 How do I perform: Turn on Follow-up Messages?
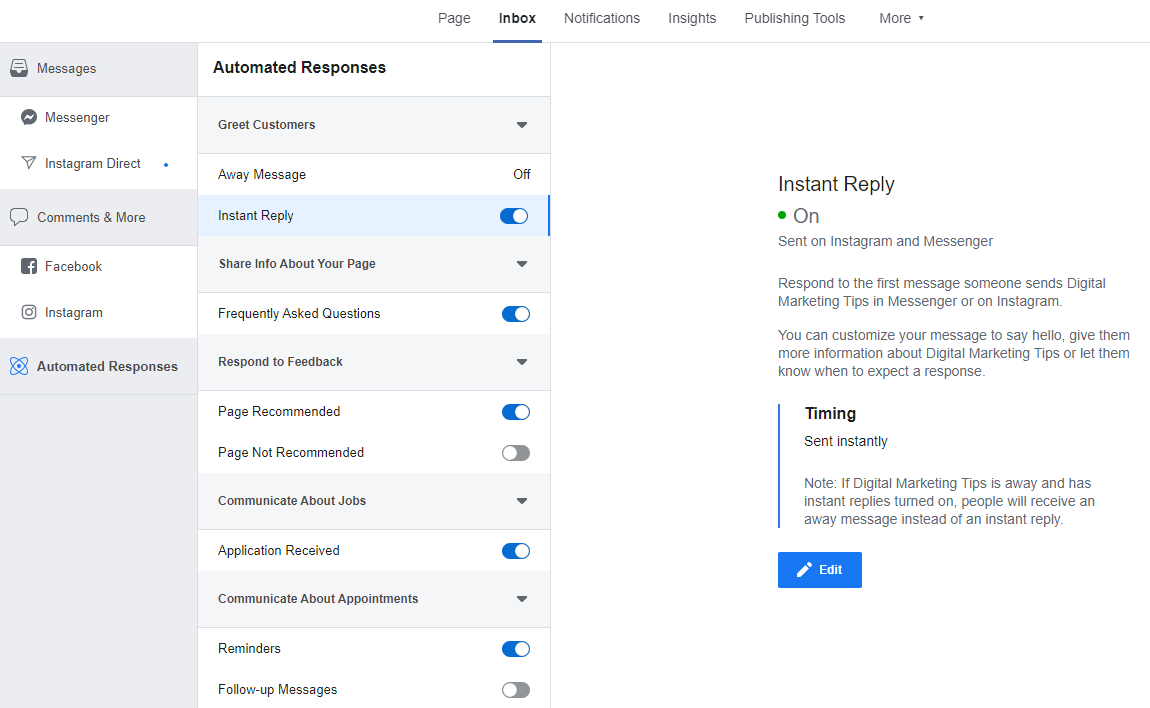(x=516, y=689)
